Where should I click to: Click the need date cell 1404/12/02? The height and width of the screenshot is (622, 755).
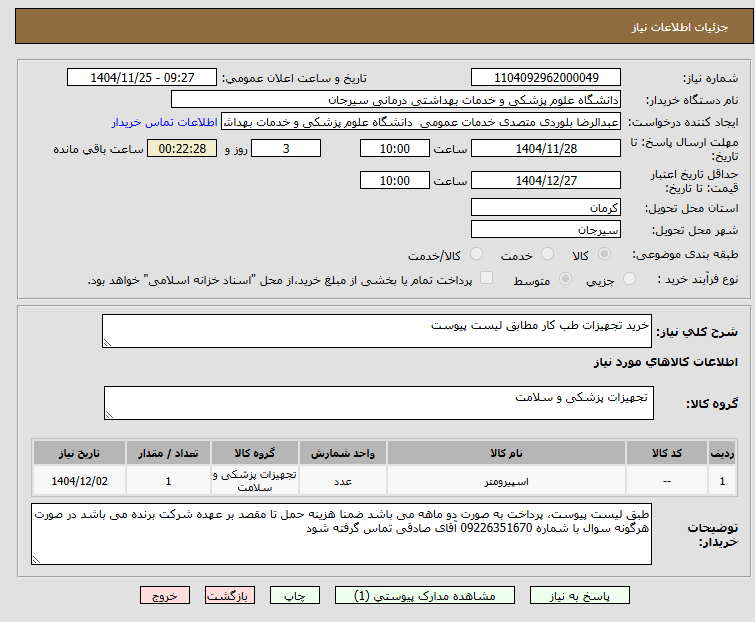(79, 480)
